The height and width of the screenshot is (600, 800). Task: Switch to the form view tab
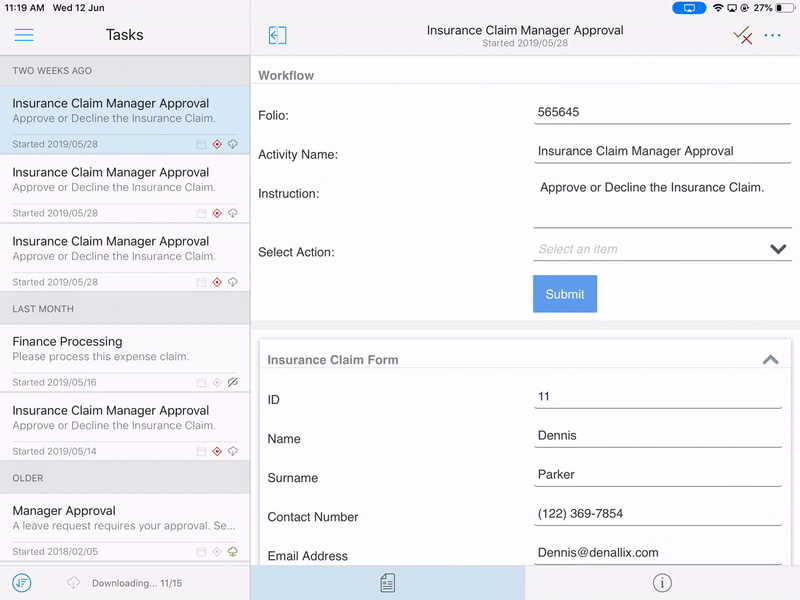tap(387, 583)
